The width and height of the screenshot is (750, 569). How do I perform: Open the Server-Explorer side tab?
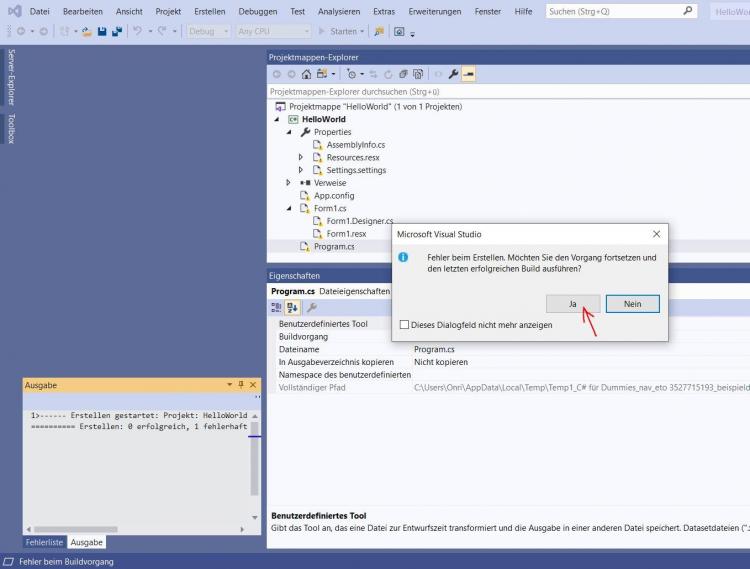pyautogui.click(x=11, y=77)
